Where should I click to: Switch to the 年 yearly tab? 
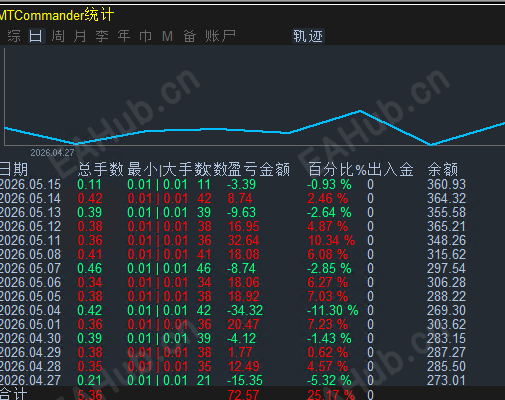[124, 36]
